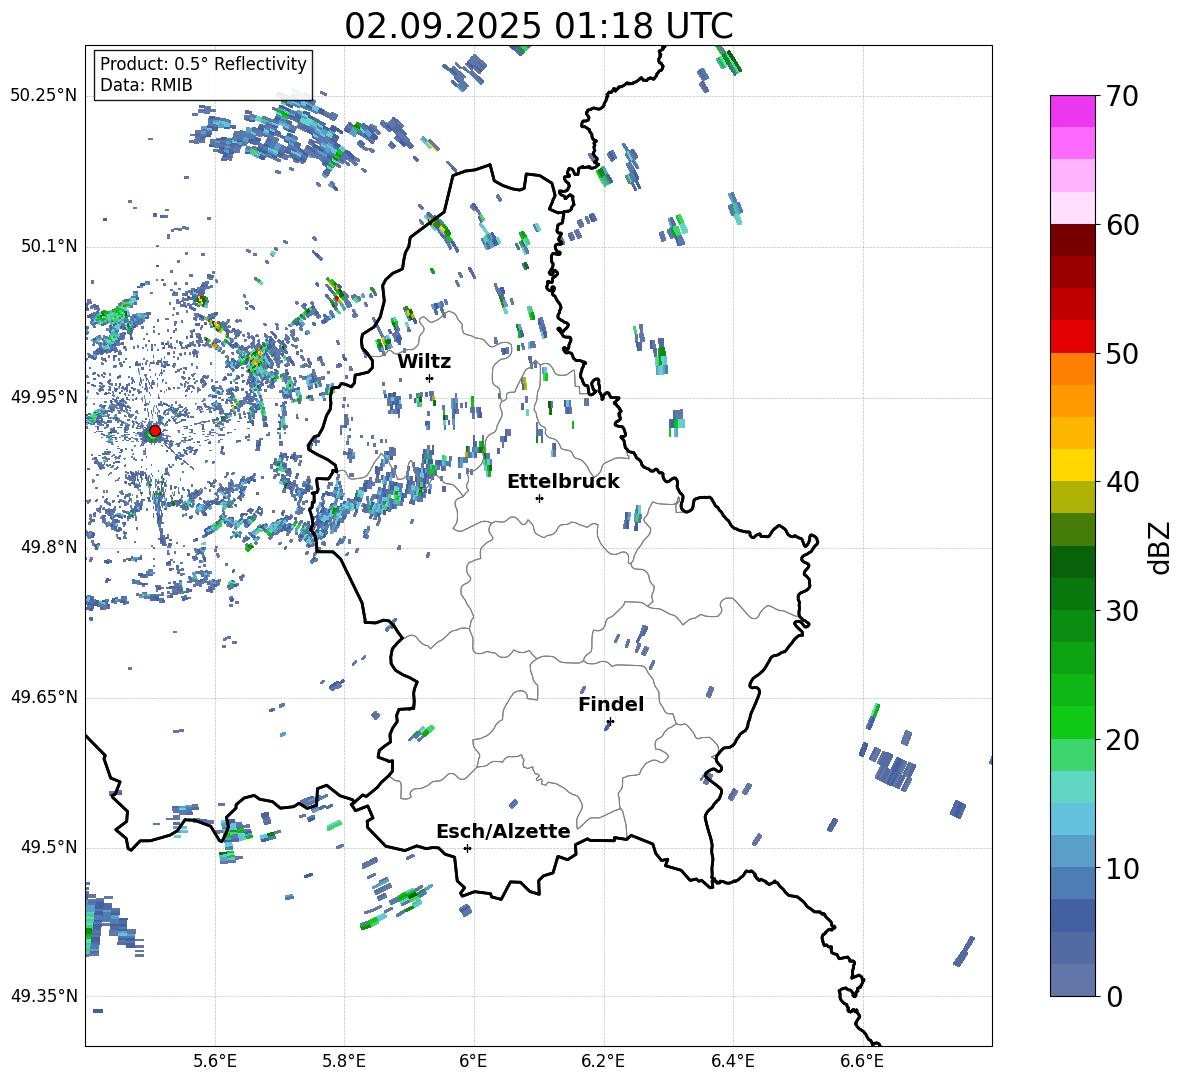Click the Wiltz city label
The height and width of the screenshot is (1081, 1184).
pyautogui.click(x=424, y=362)
